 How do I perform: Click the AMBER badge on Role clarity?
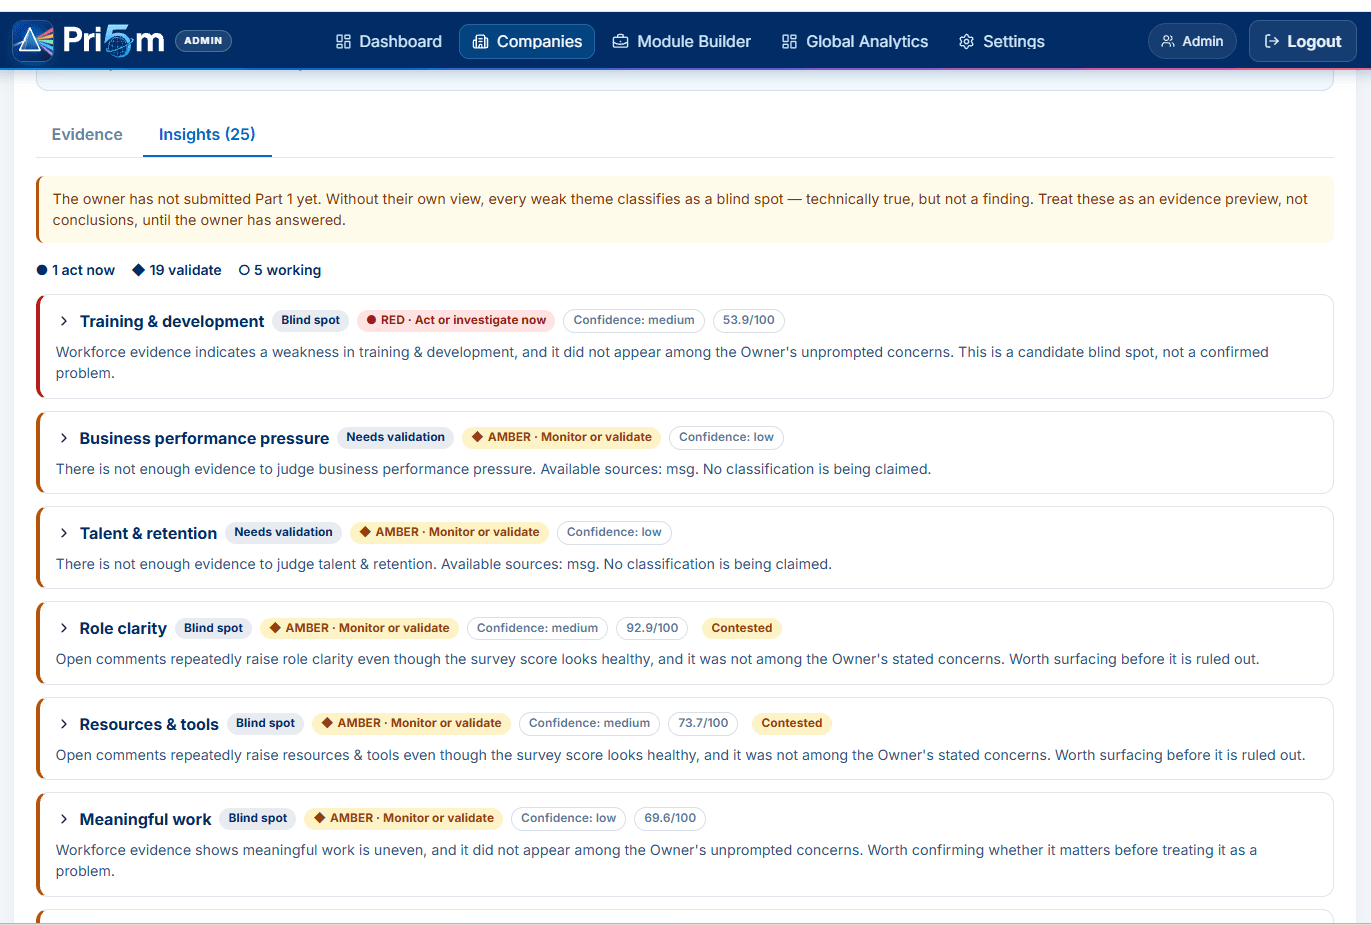[360, 628]
